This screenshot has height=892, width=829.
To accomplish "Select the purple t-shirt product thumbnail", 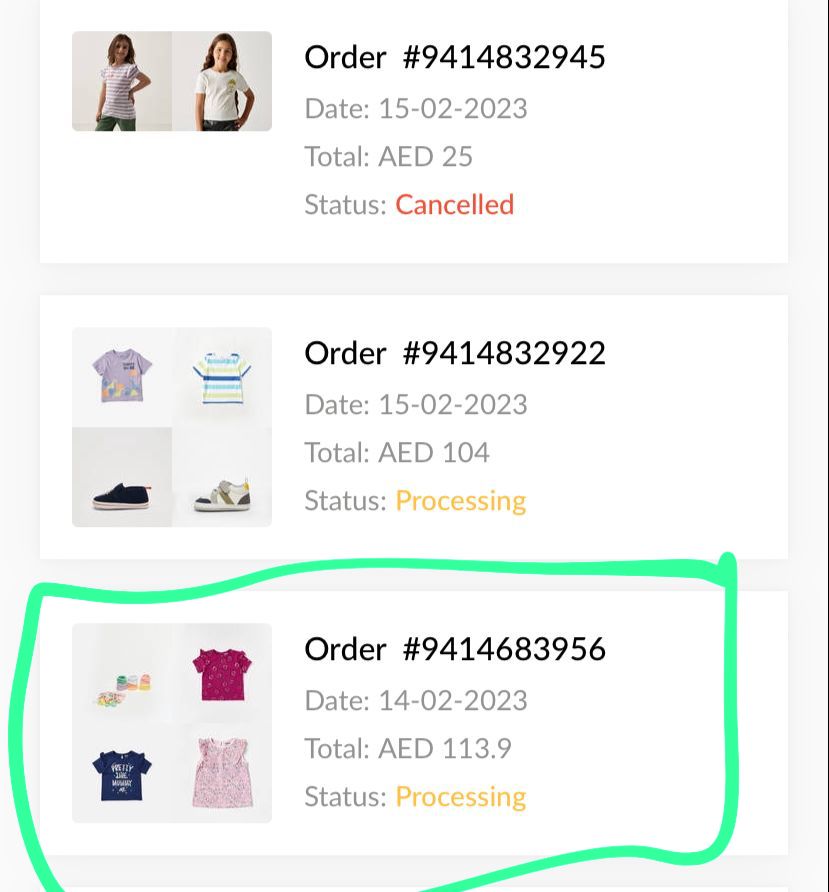I will point(122,377).
